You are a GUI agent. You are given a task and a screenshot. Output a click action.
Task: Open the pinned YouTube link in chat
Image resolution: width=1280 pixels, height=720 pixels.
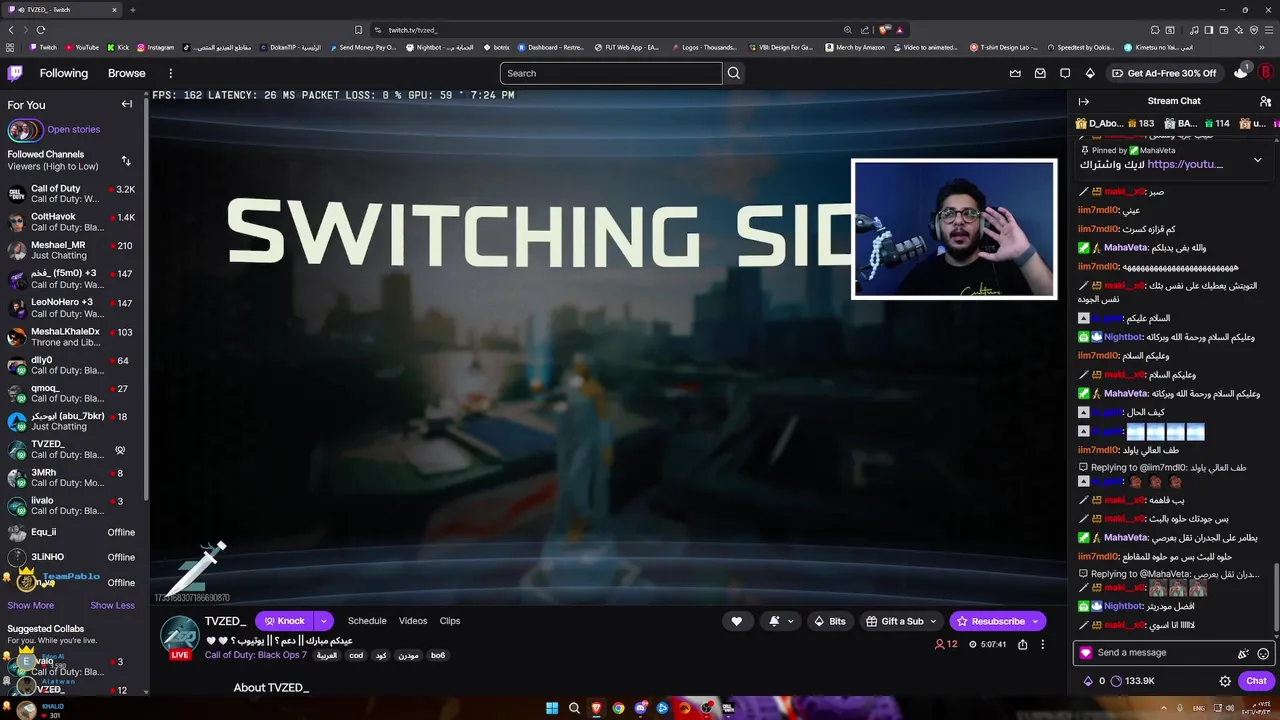(x=1185, y=164)
